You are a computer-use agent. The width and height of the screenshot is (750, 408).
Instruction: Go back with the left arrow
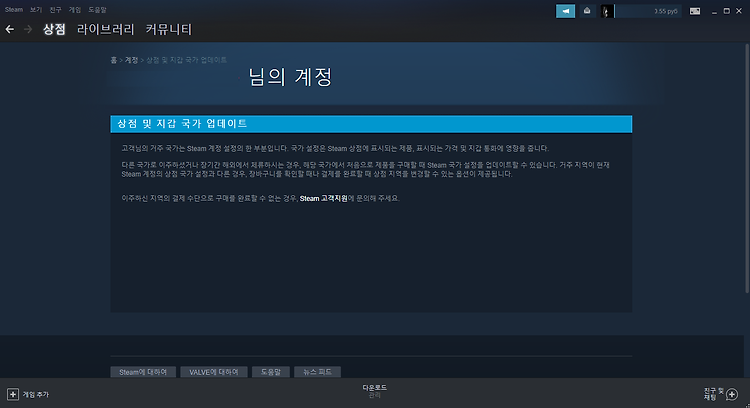click(x=10, y=30)
